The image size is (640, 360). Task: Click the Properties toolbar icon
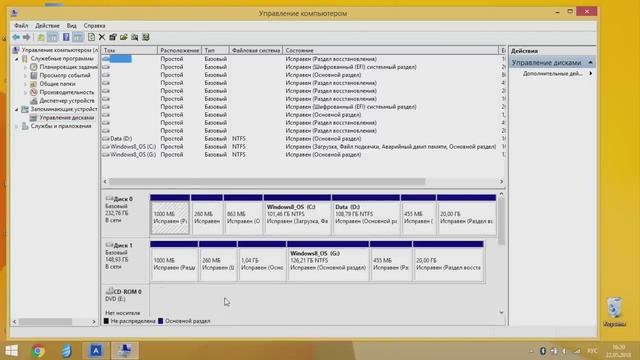(x=113, y=38)
